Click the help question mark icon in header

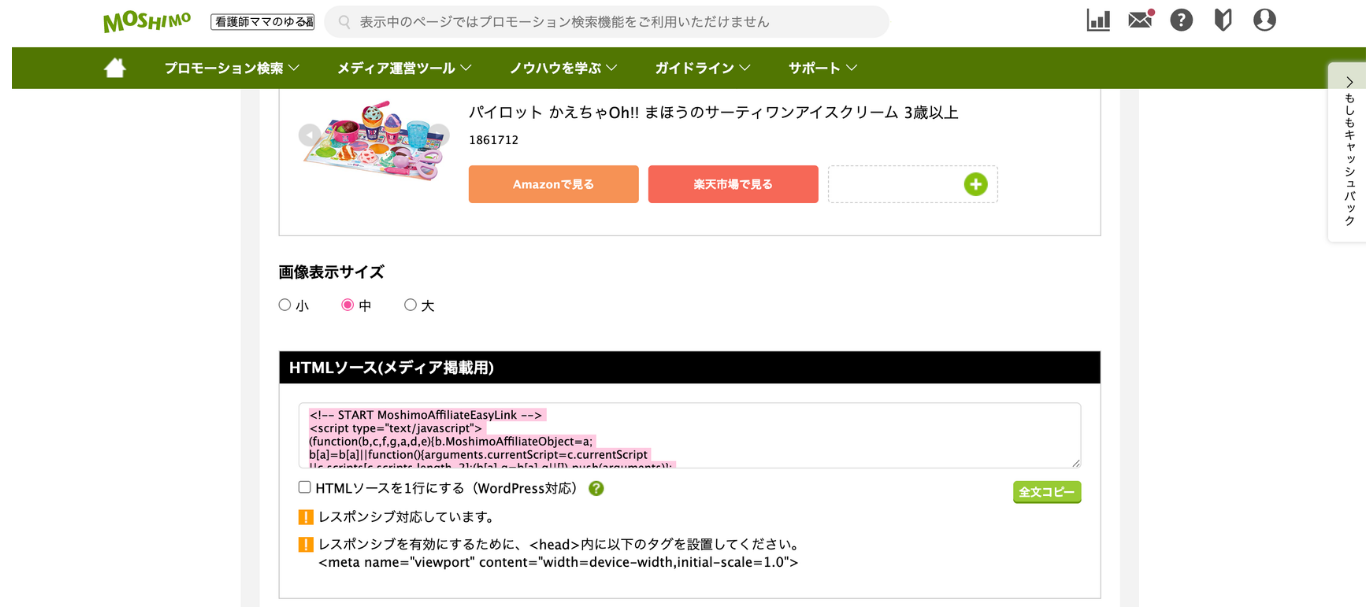click(x=1181, y=20)
